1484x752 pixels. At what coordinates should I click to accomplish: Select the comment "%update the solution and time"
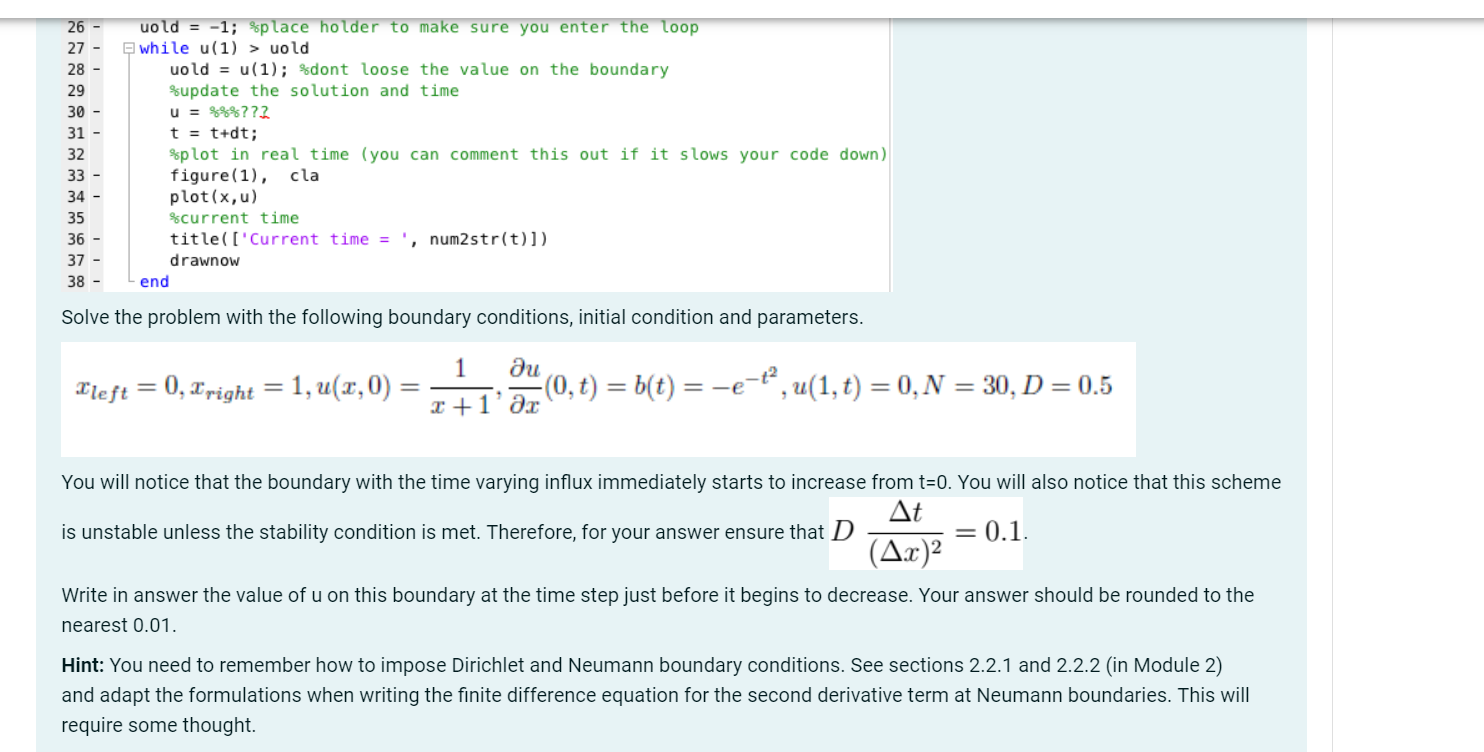coord(314,90)
